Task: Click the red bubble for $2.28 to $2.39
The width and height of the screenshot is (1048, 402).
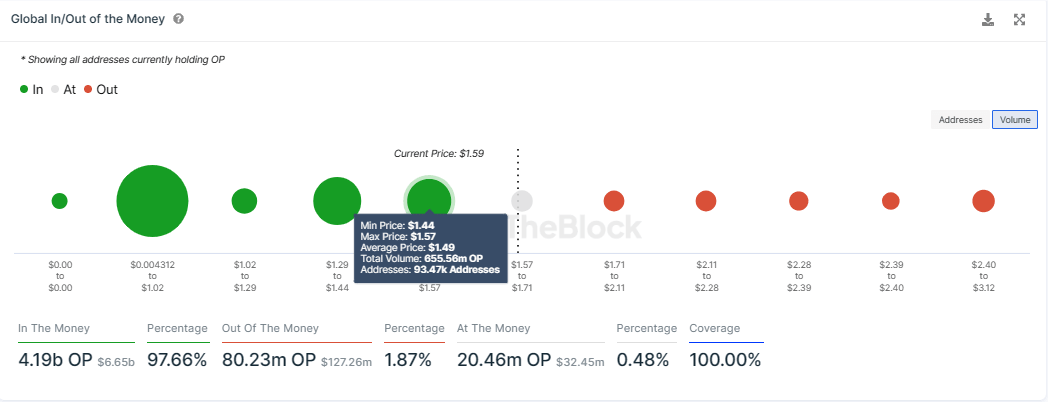Action: (x=798, y=201)
